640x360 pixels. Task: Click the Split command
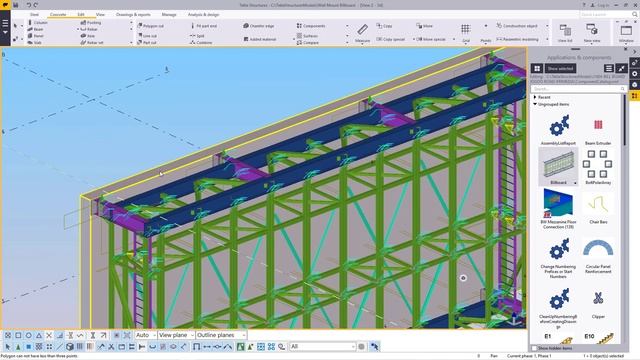coord(197,36)
